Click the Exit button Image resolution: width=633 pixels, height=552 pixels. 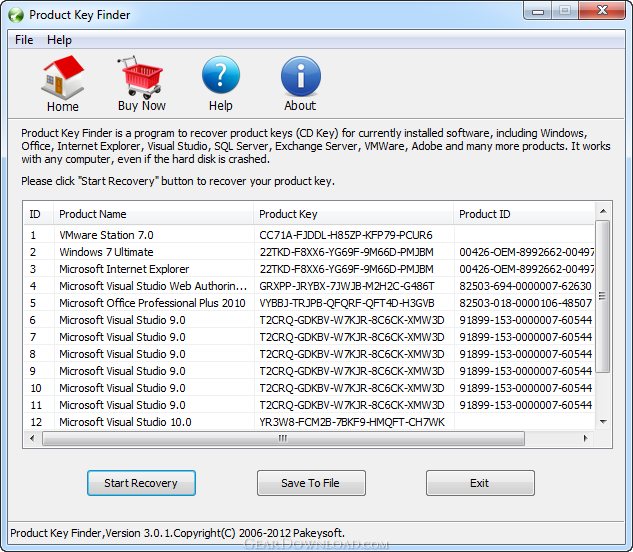click(x=480, y=483)
